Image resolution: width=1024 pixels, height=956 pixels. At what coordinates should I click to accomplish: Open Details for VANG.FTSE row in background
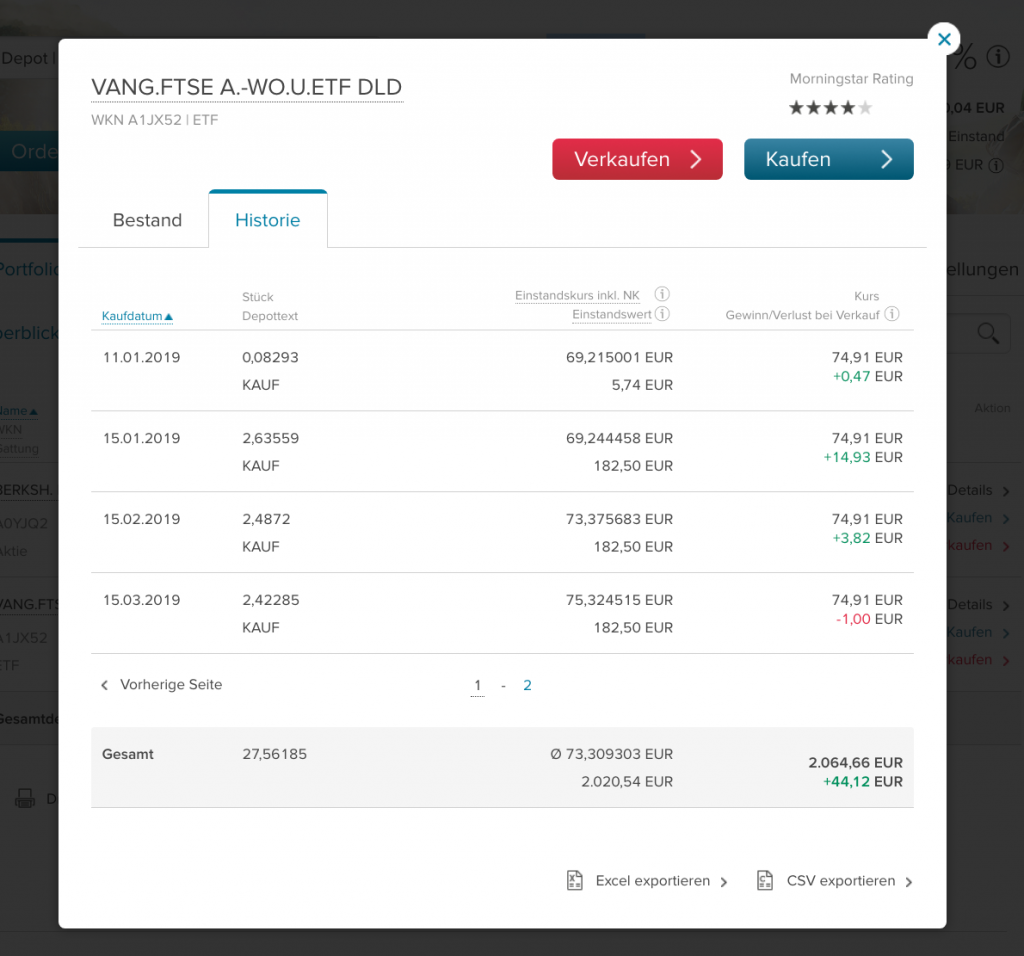[978, 605]
